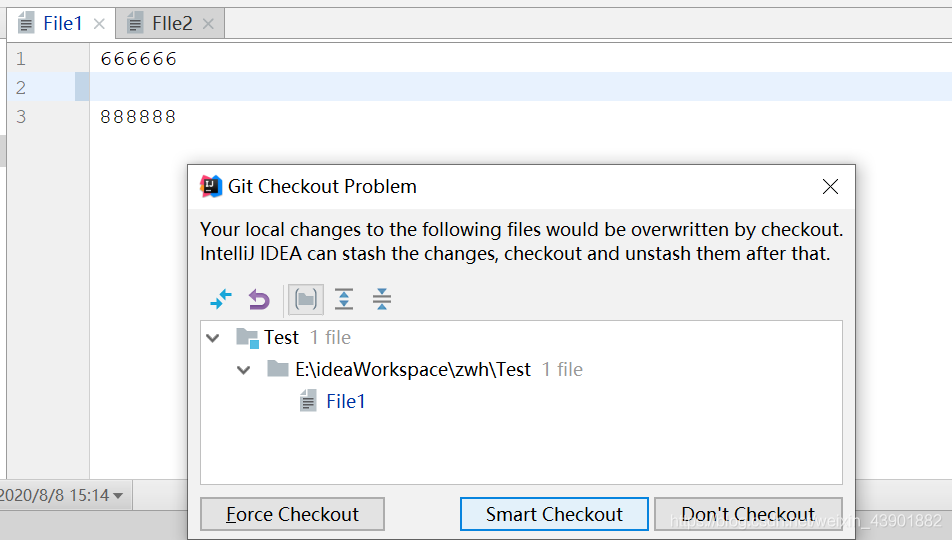The height and width of the screenshot is (540, 952).
Task: Toggle the Group by Directory button
Action: [306, 299]
